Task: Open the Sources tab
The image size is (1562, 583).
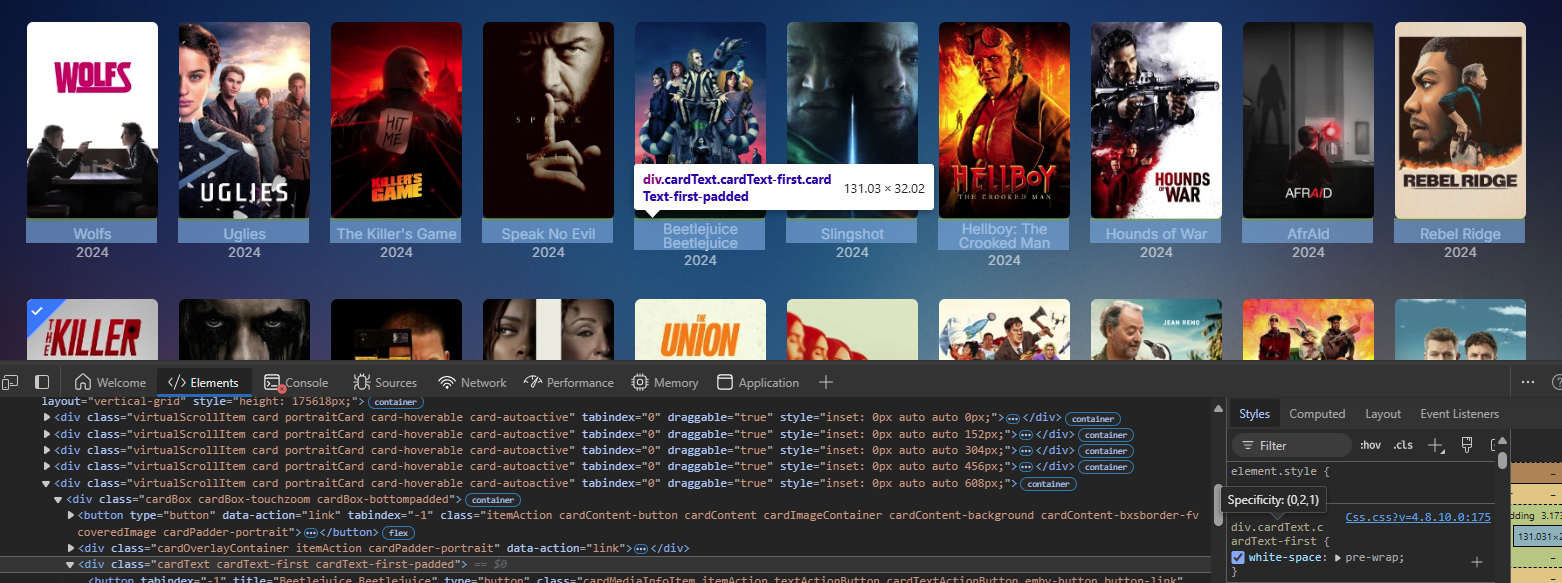Action: point(385,382)
